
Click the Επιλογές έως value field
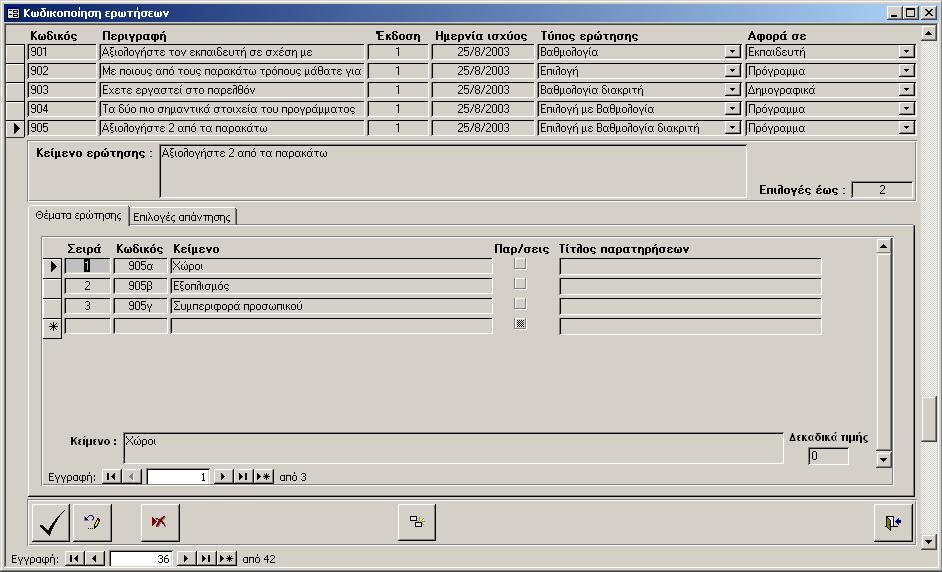[882, 190]
